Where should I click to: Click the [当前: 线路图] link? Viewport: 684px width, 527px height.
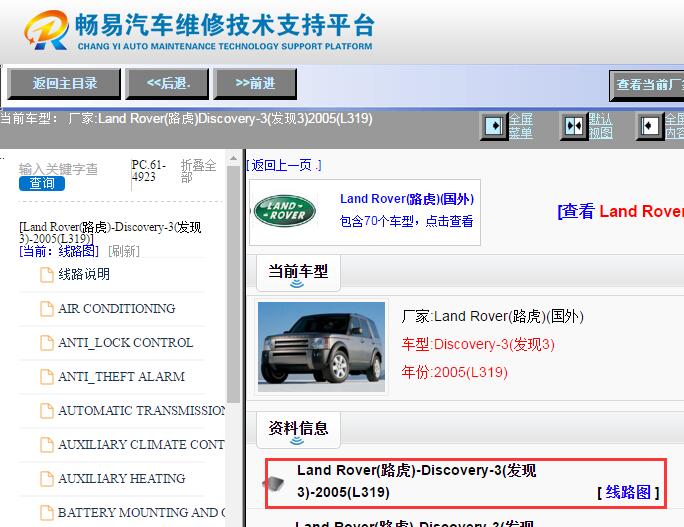[59, 251]
